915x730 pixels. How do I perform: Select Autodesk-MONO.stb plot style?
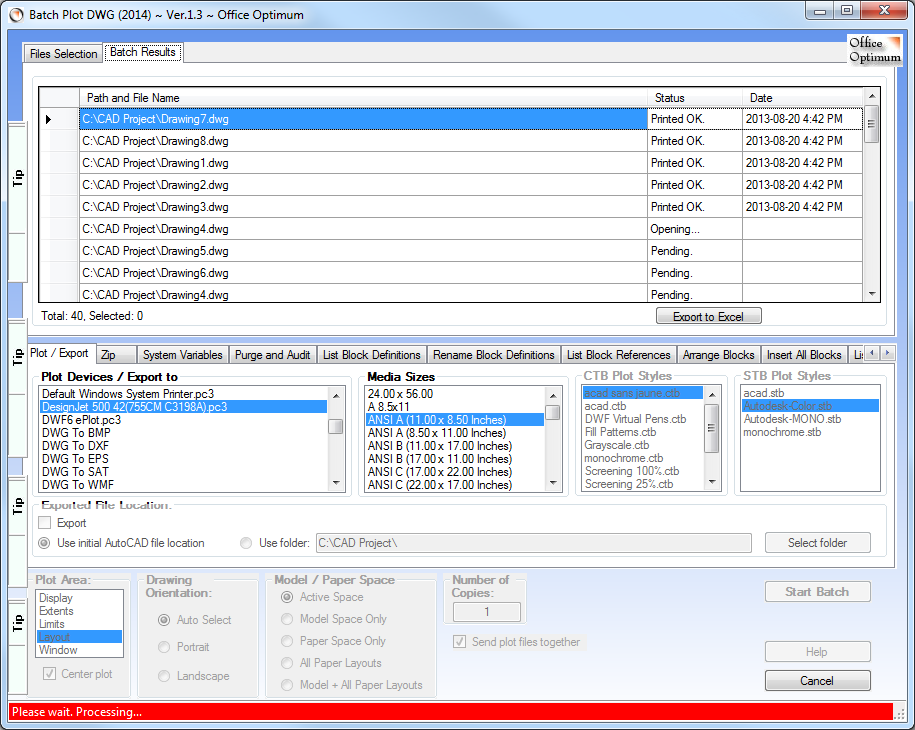[810, 419]
